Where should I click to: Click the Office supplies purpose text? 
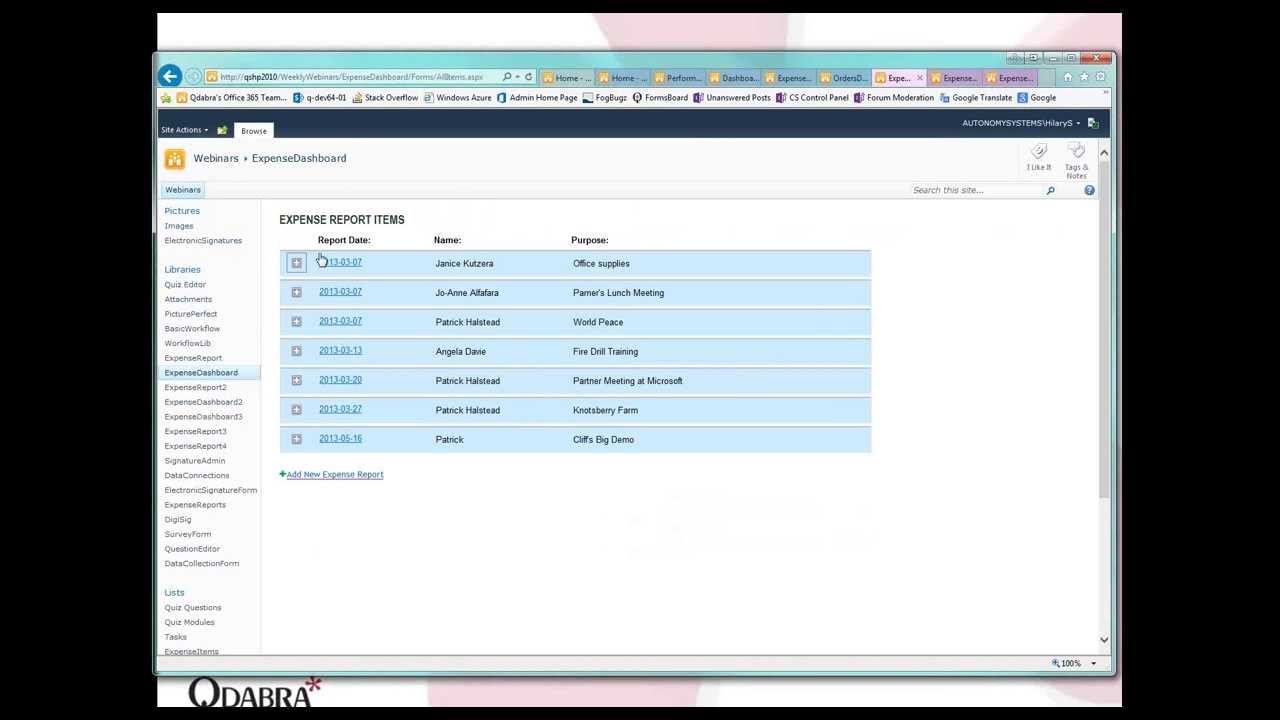(601, 264)
